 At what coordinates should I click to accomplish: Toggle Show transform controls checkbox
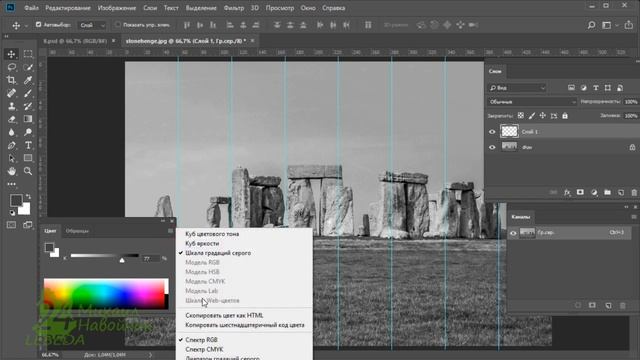coord(118,24)
